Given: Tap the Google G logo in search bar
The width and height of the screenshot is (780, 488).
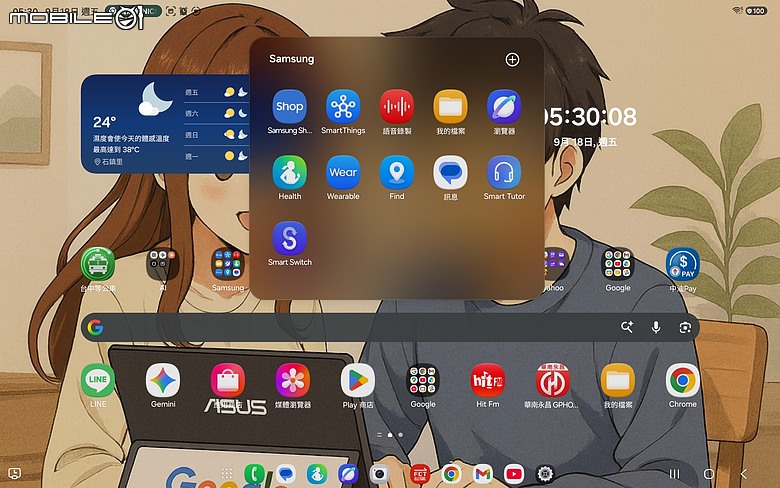Looking at the screenshot, I should (95, 327).
